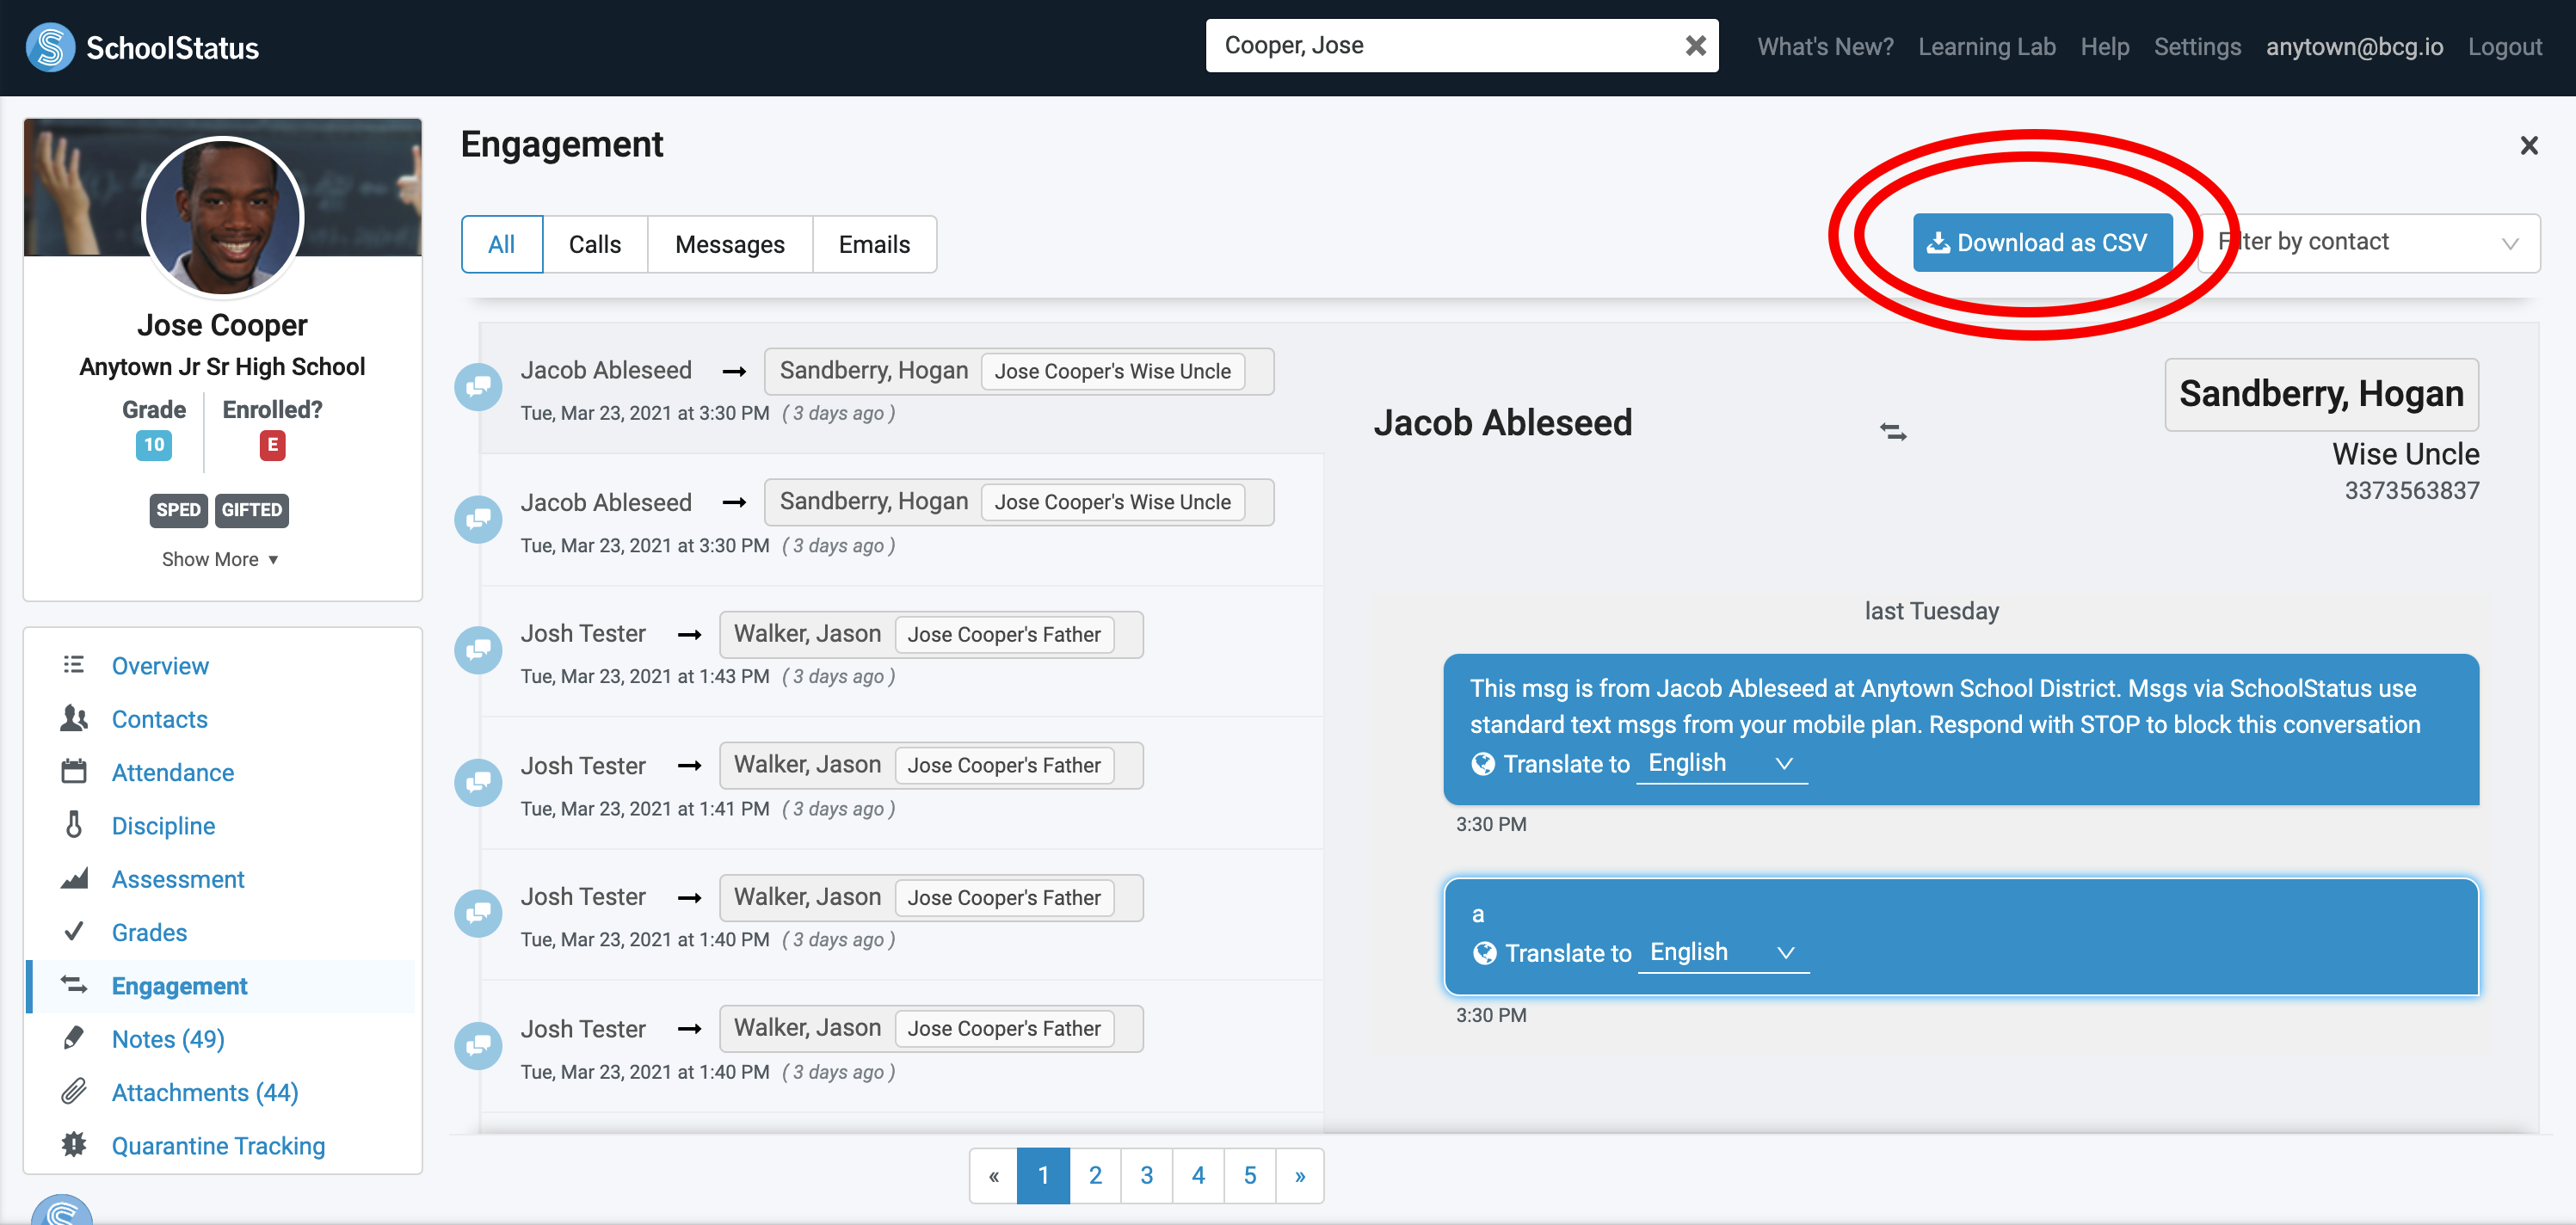Open Quarantine Tracking
Screen dimensions: 2576x1225
(218, 1144)
